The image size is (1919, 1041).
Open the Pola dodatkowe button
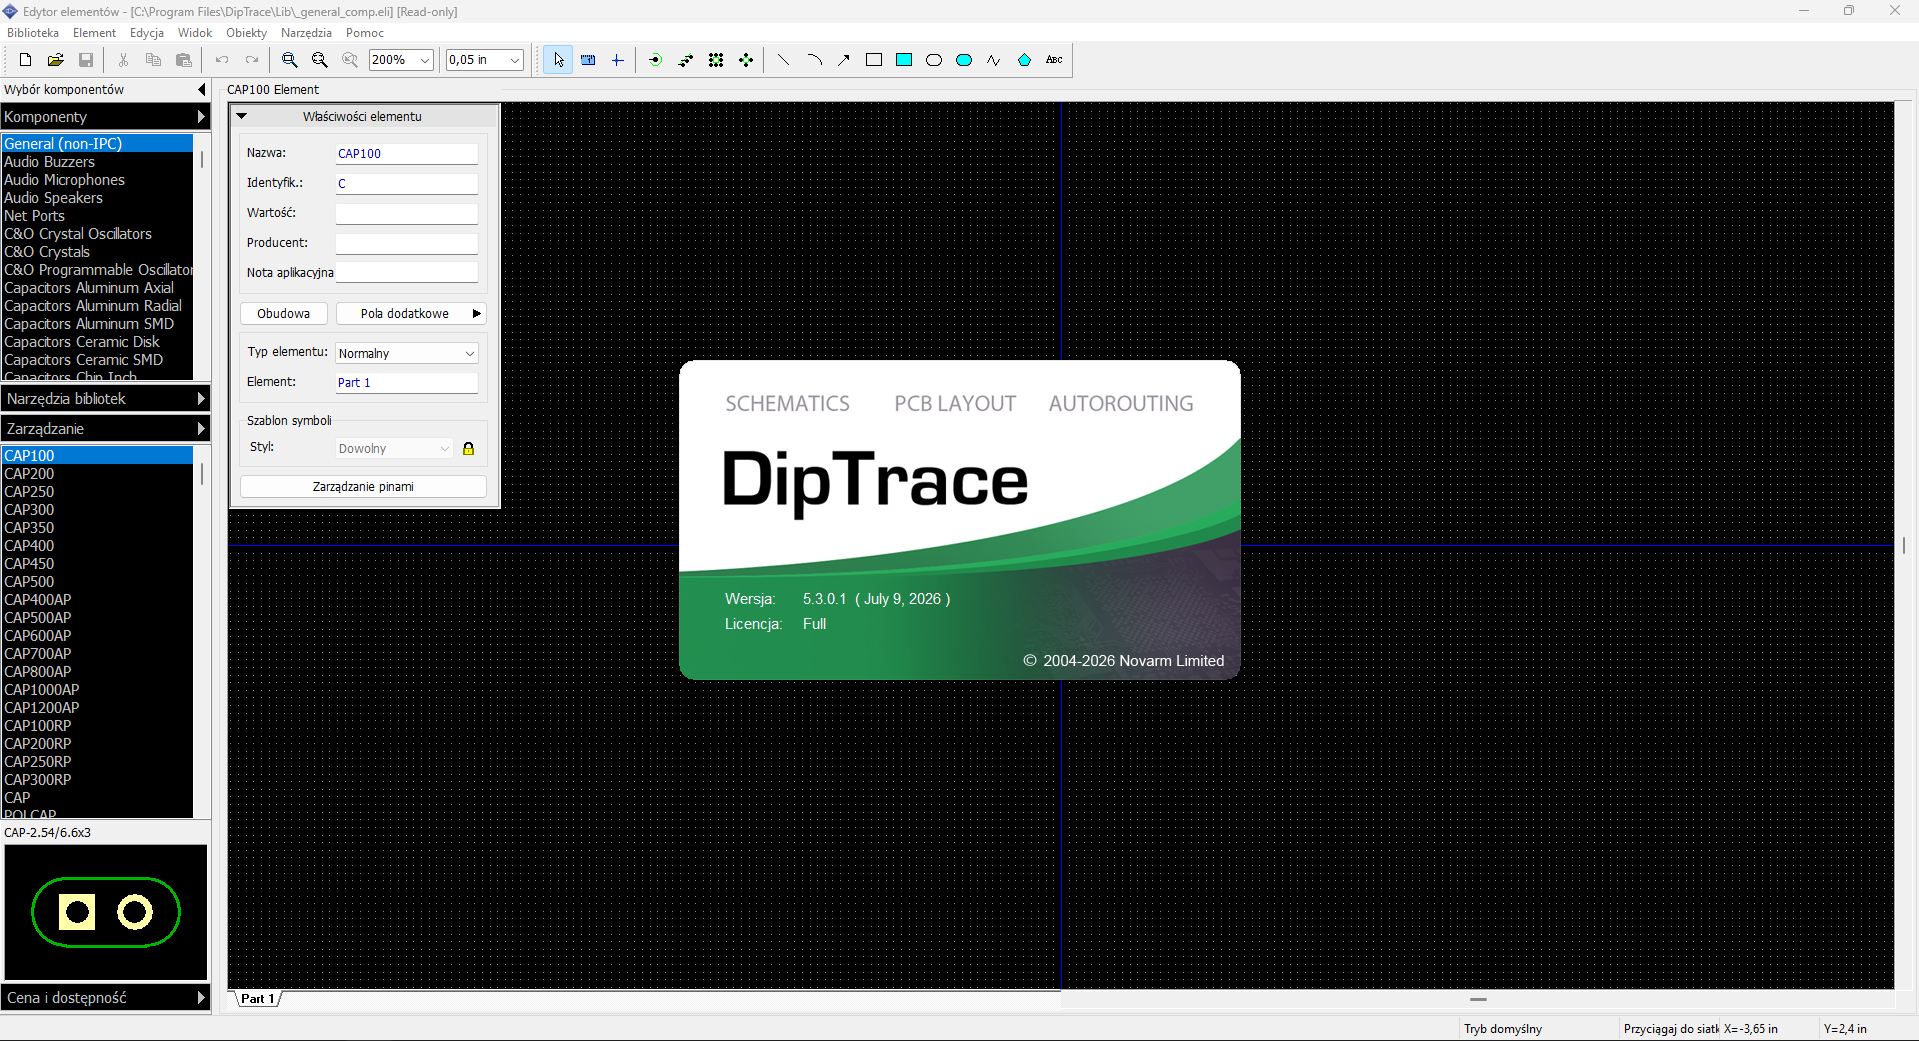411,314
